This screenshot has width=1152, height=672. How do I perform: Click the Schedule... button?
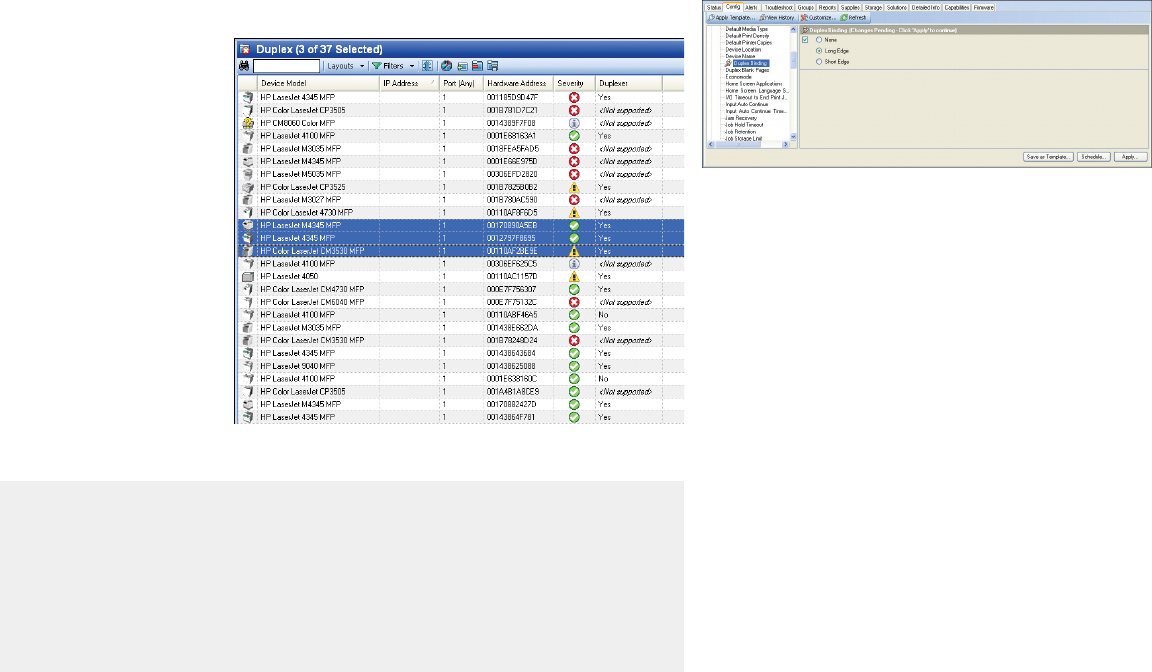[x=1093, y=157]
